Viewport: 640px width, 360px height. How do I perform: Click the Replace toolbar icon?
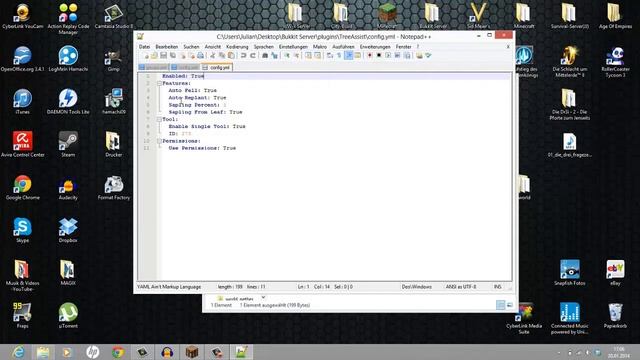(274, 56)
